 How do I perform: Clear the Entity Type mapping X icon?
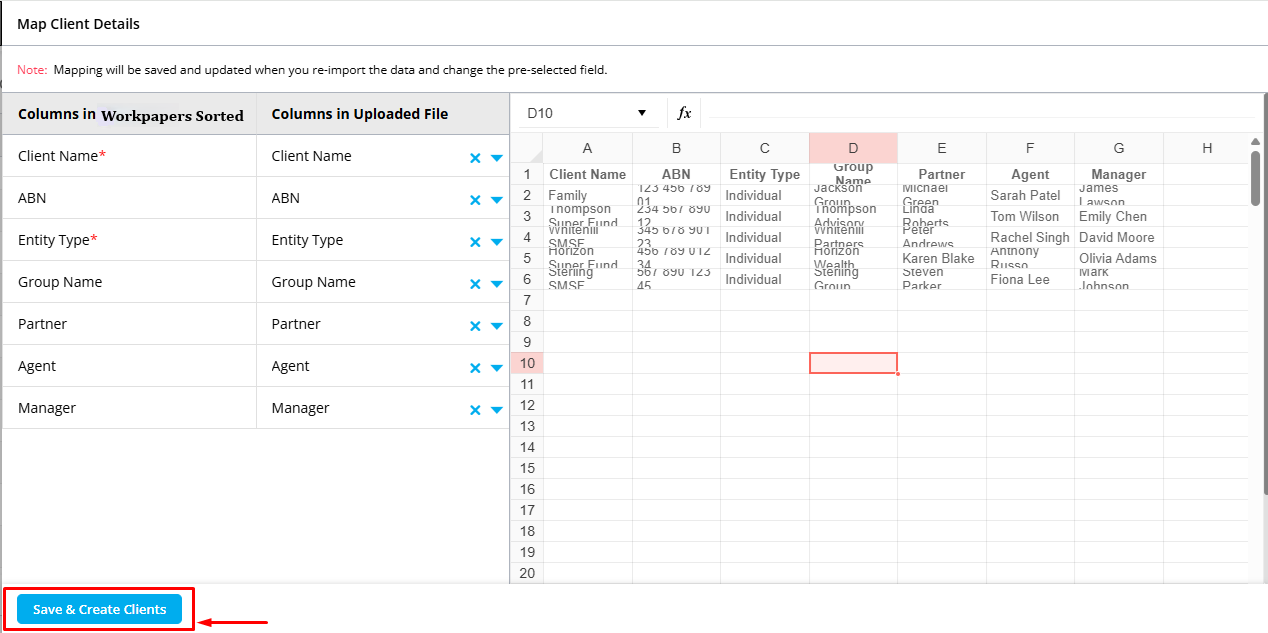click(475, 242)
